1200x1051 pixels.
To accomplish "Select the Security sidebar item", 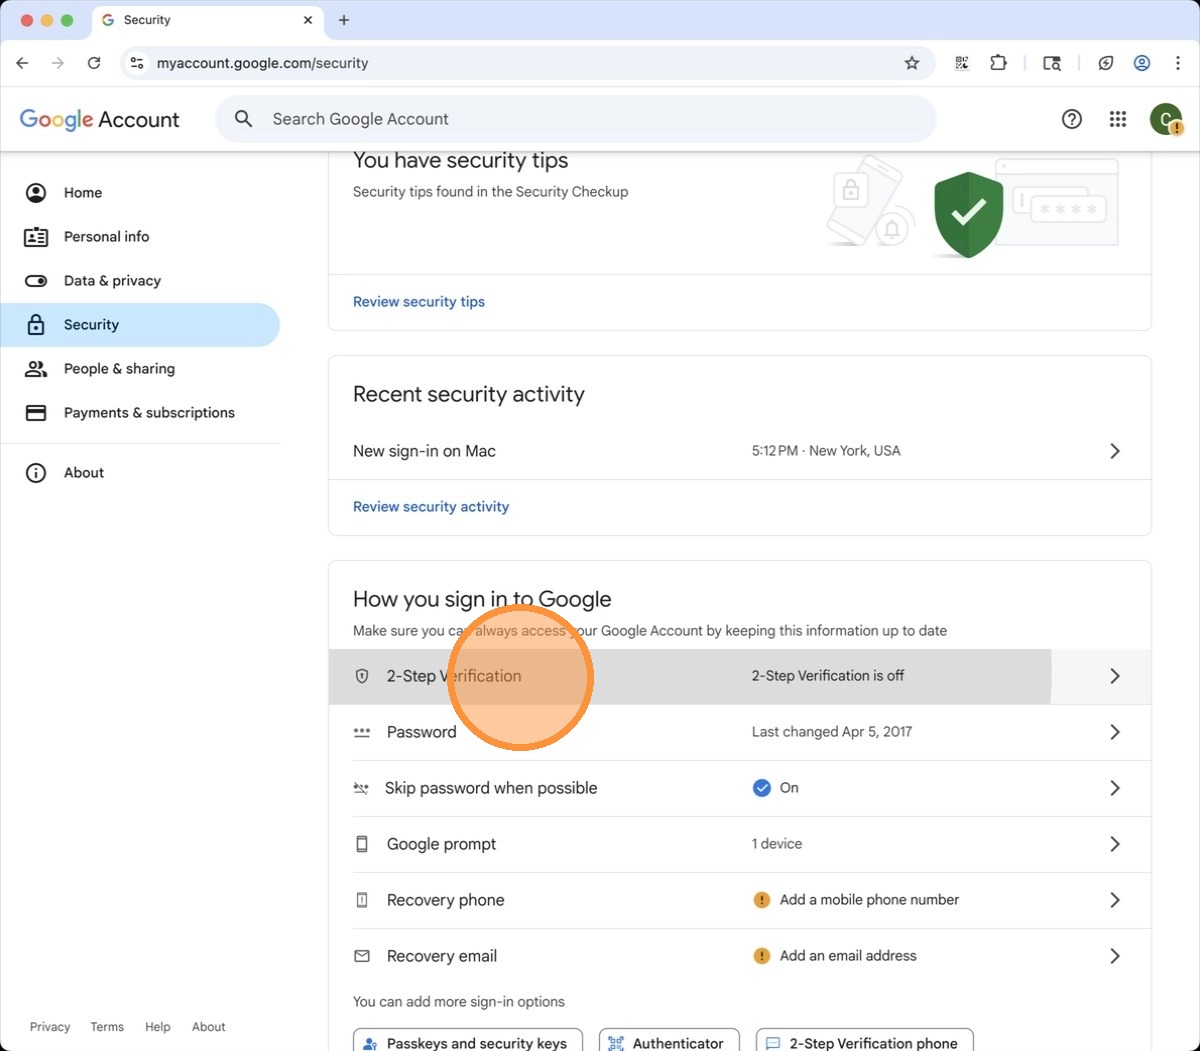I will (x=140, y=325).
